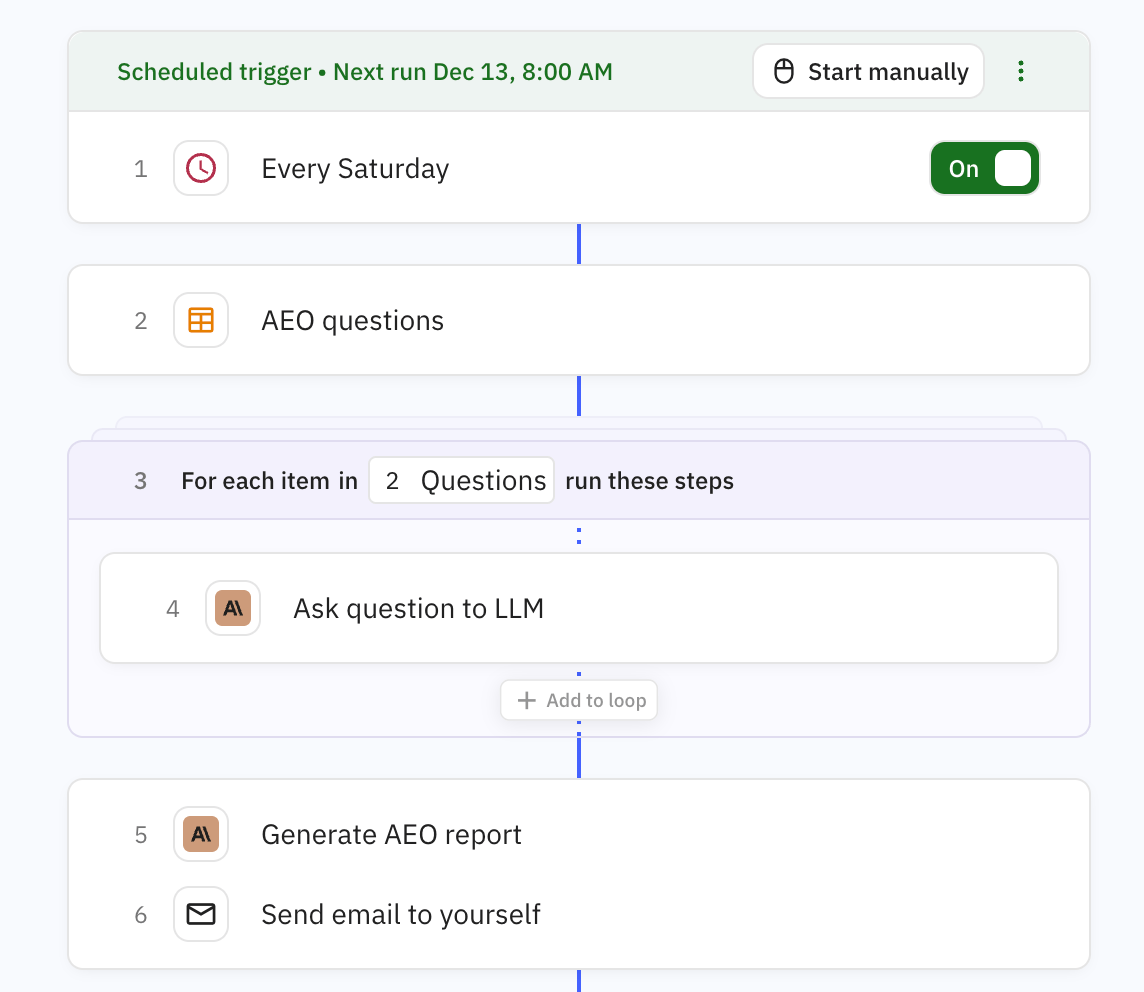Click the plus icon in Add to loop
Image resolution: width=1144 pixels, height=992 pixels.
coord(526,700)
